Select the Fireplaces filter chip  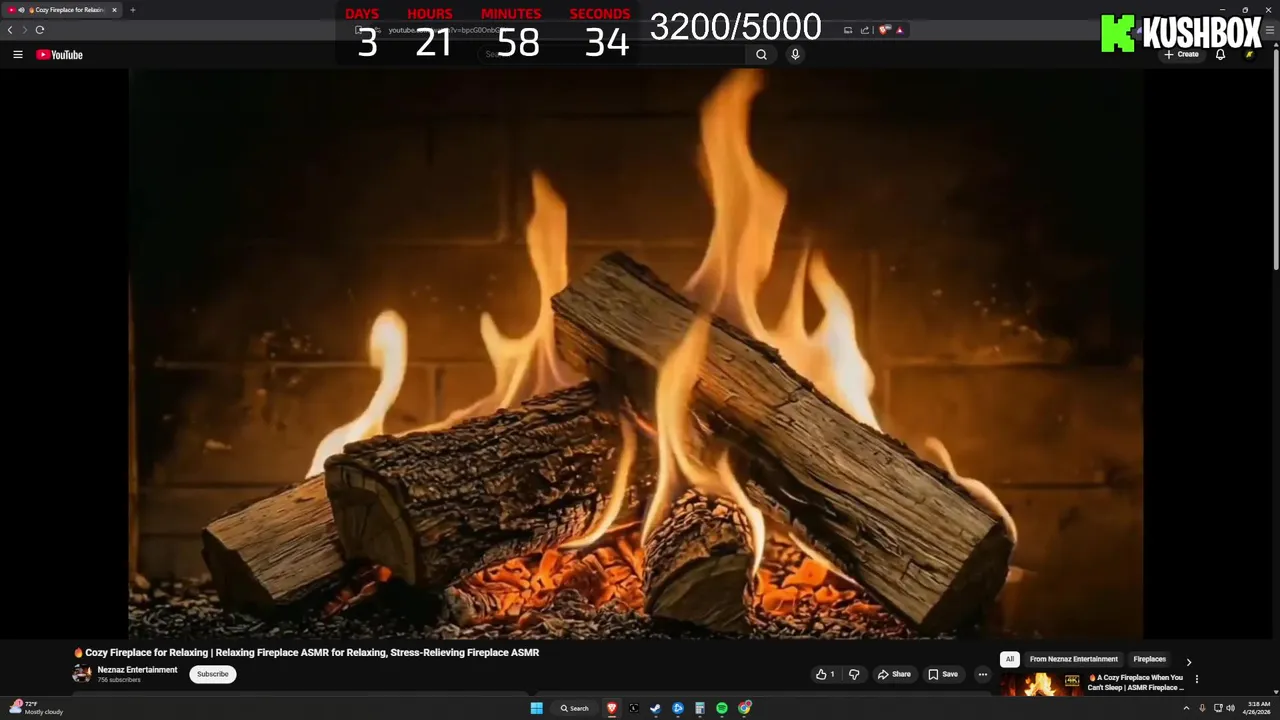(x=1149, y=659)
